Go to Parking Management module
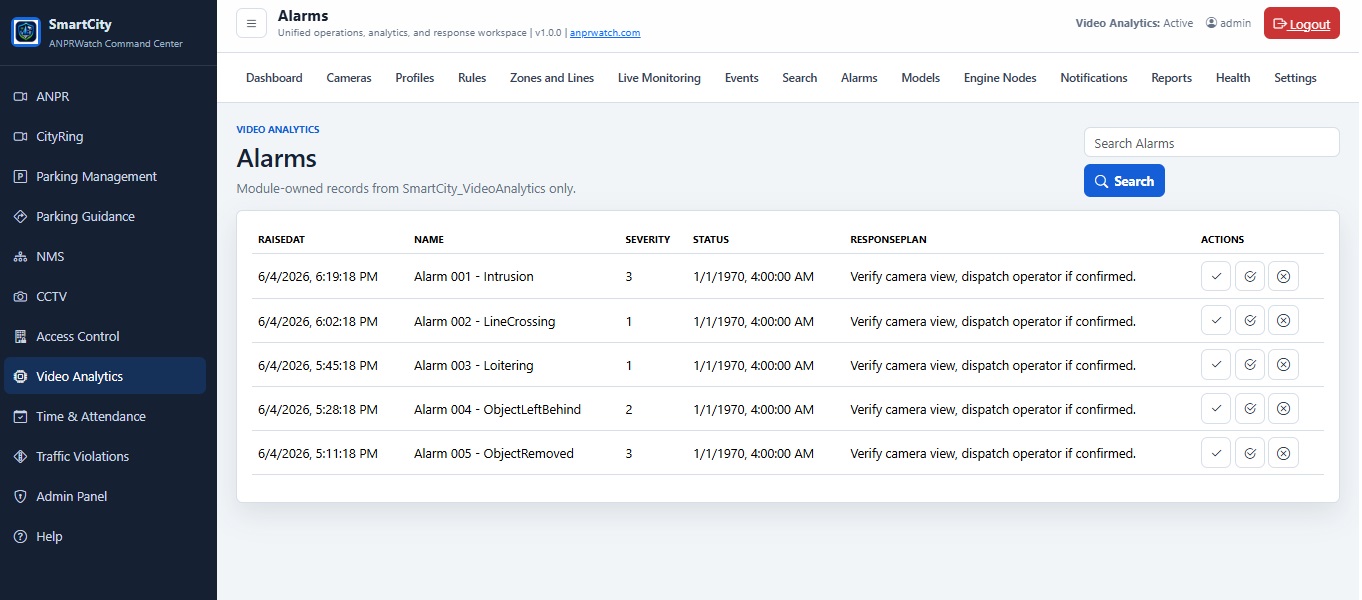The width and height of the screenshot is (1362, 600). click(x=104, y=177)
